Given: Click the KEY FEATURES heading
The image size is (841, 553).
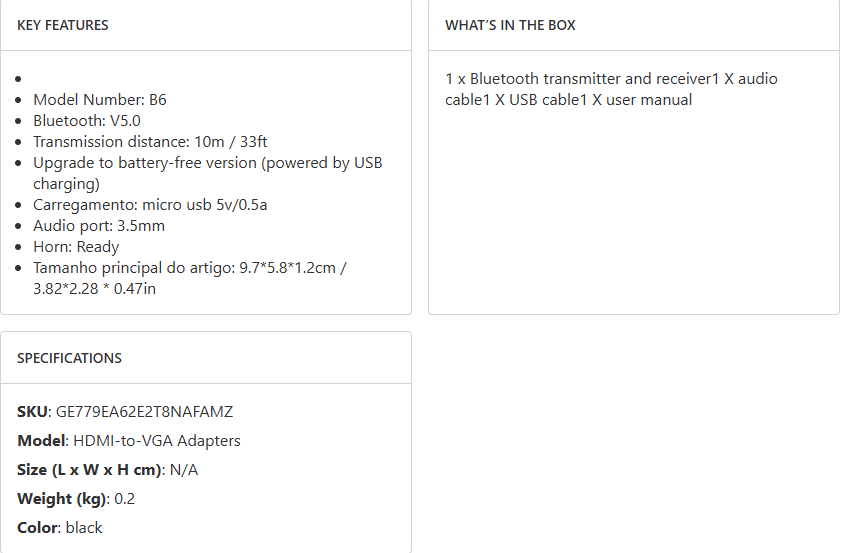Looking at the screenshot, I should [63, 25].
